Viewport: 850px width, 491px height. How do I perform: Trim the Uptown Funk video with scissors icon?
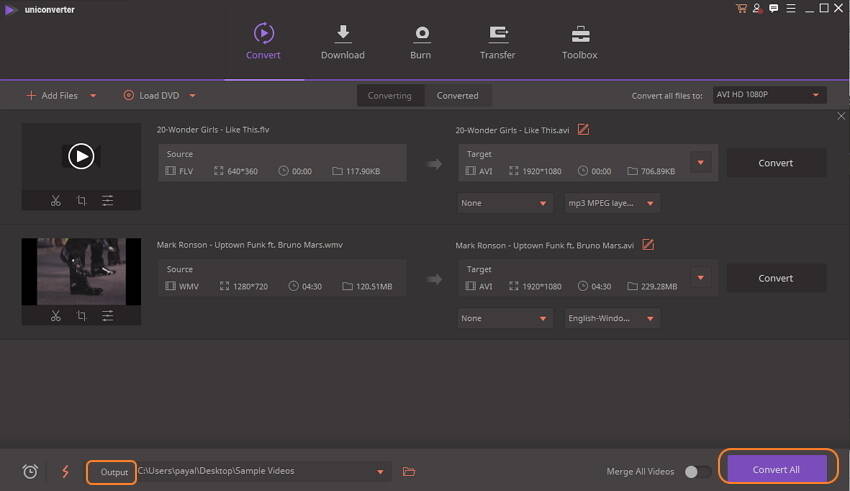pyautogui.click(x=56, y=316)
